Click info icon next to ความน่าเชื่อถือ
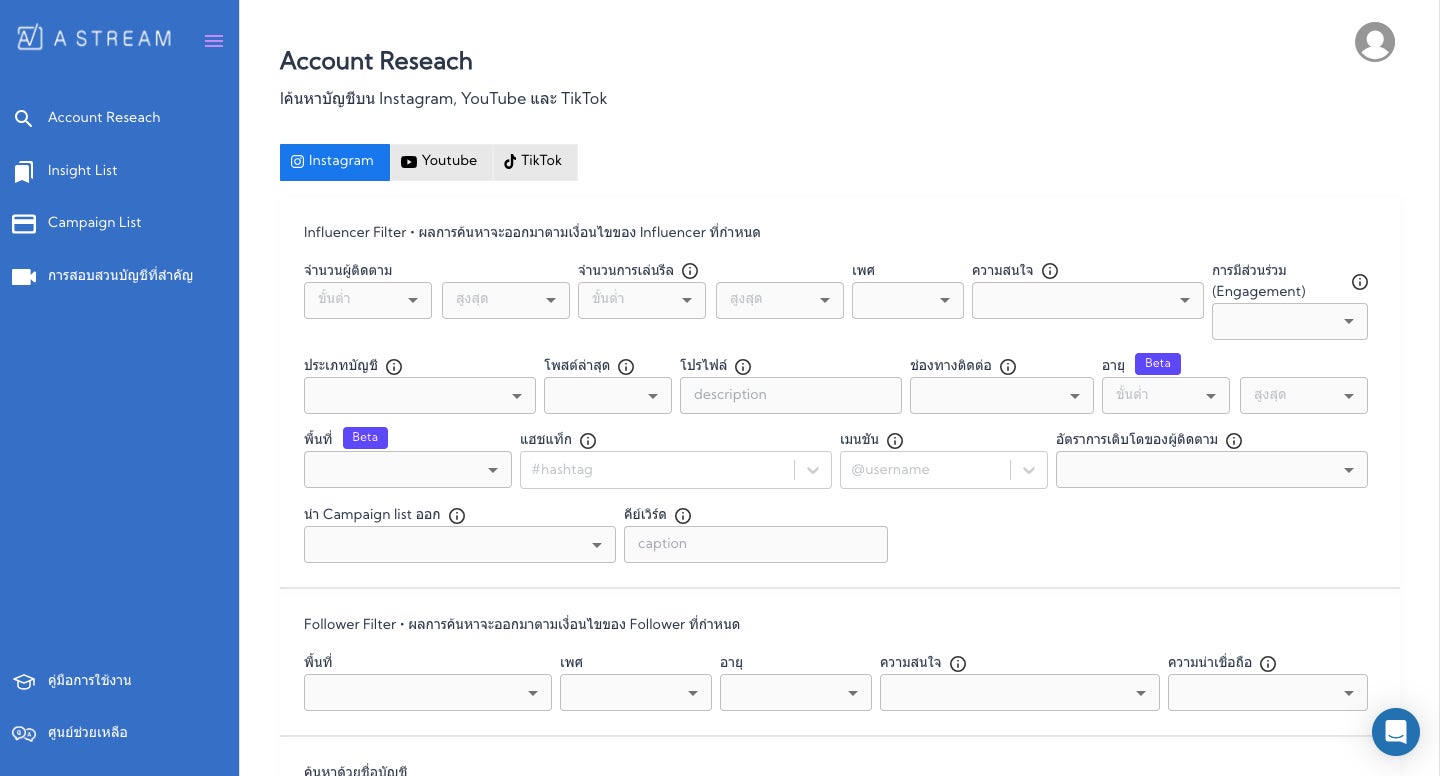 1268,664
